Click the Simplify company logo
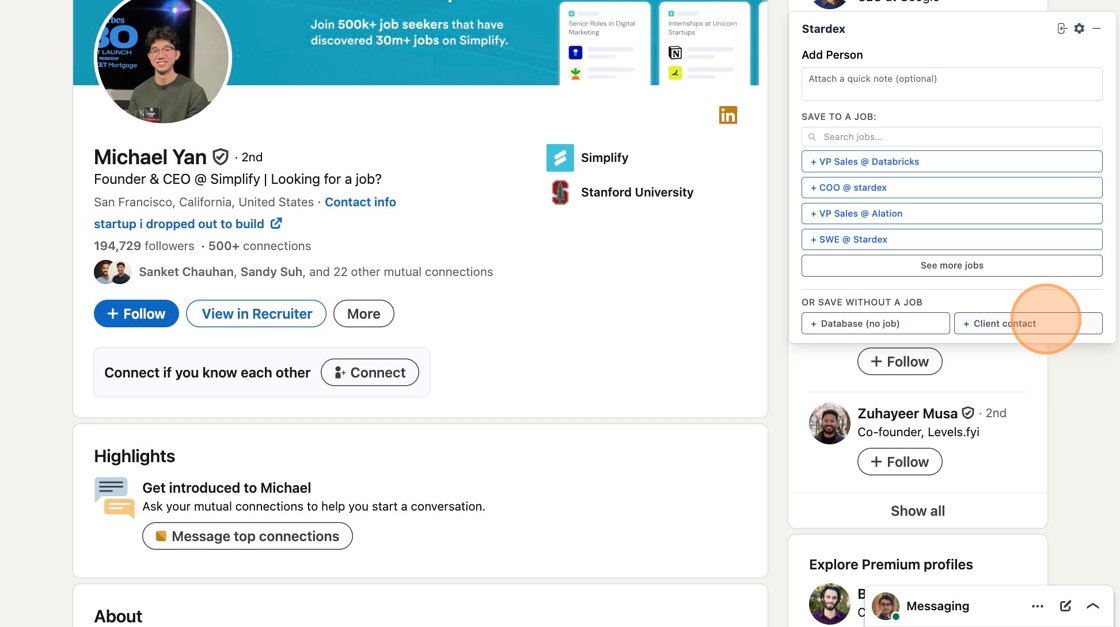 coord(560,158)
